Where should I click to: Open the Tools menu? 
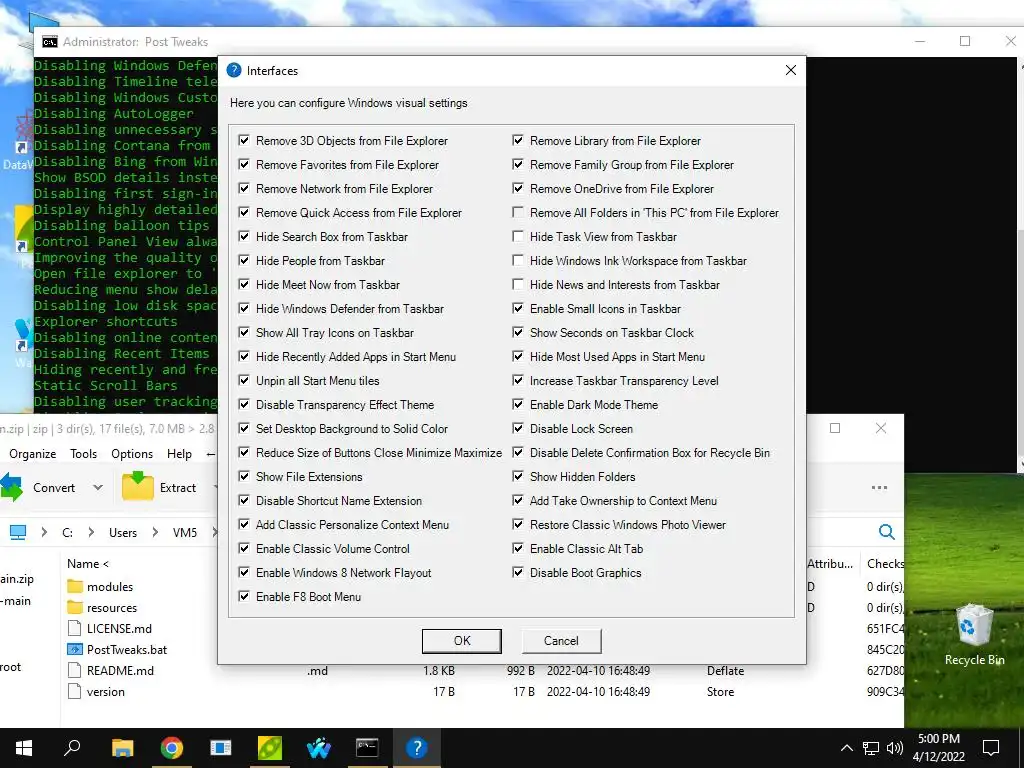(84, 453)
